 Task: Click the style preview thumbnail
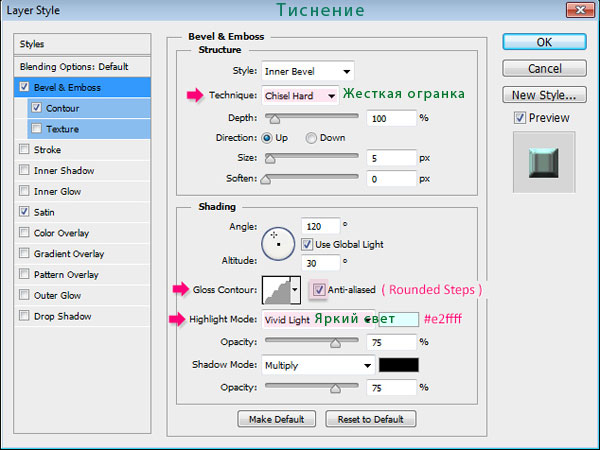pyautogui.click(x=544, y=162)
